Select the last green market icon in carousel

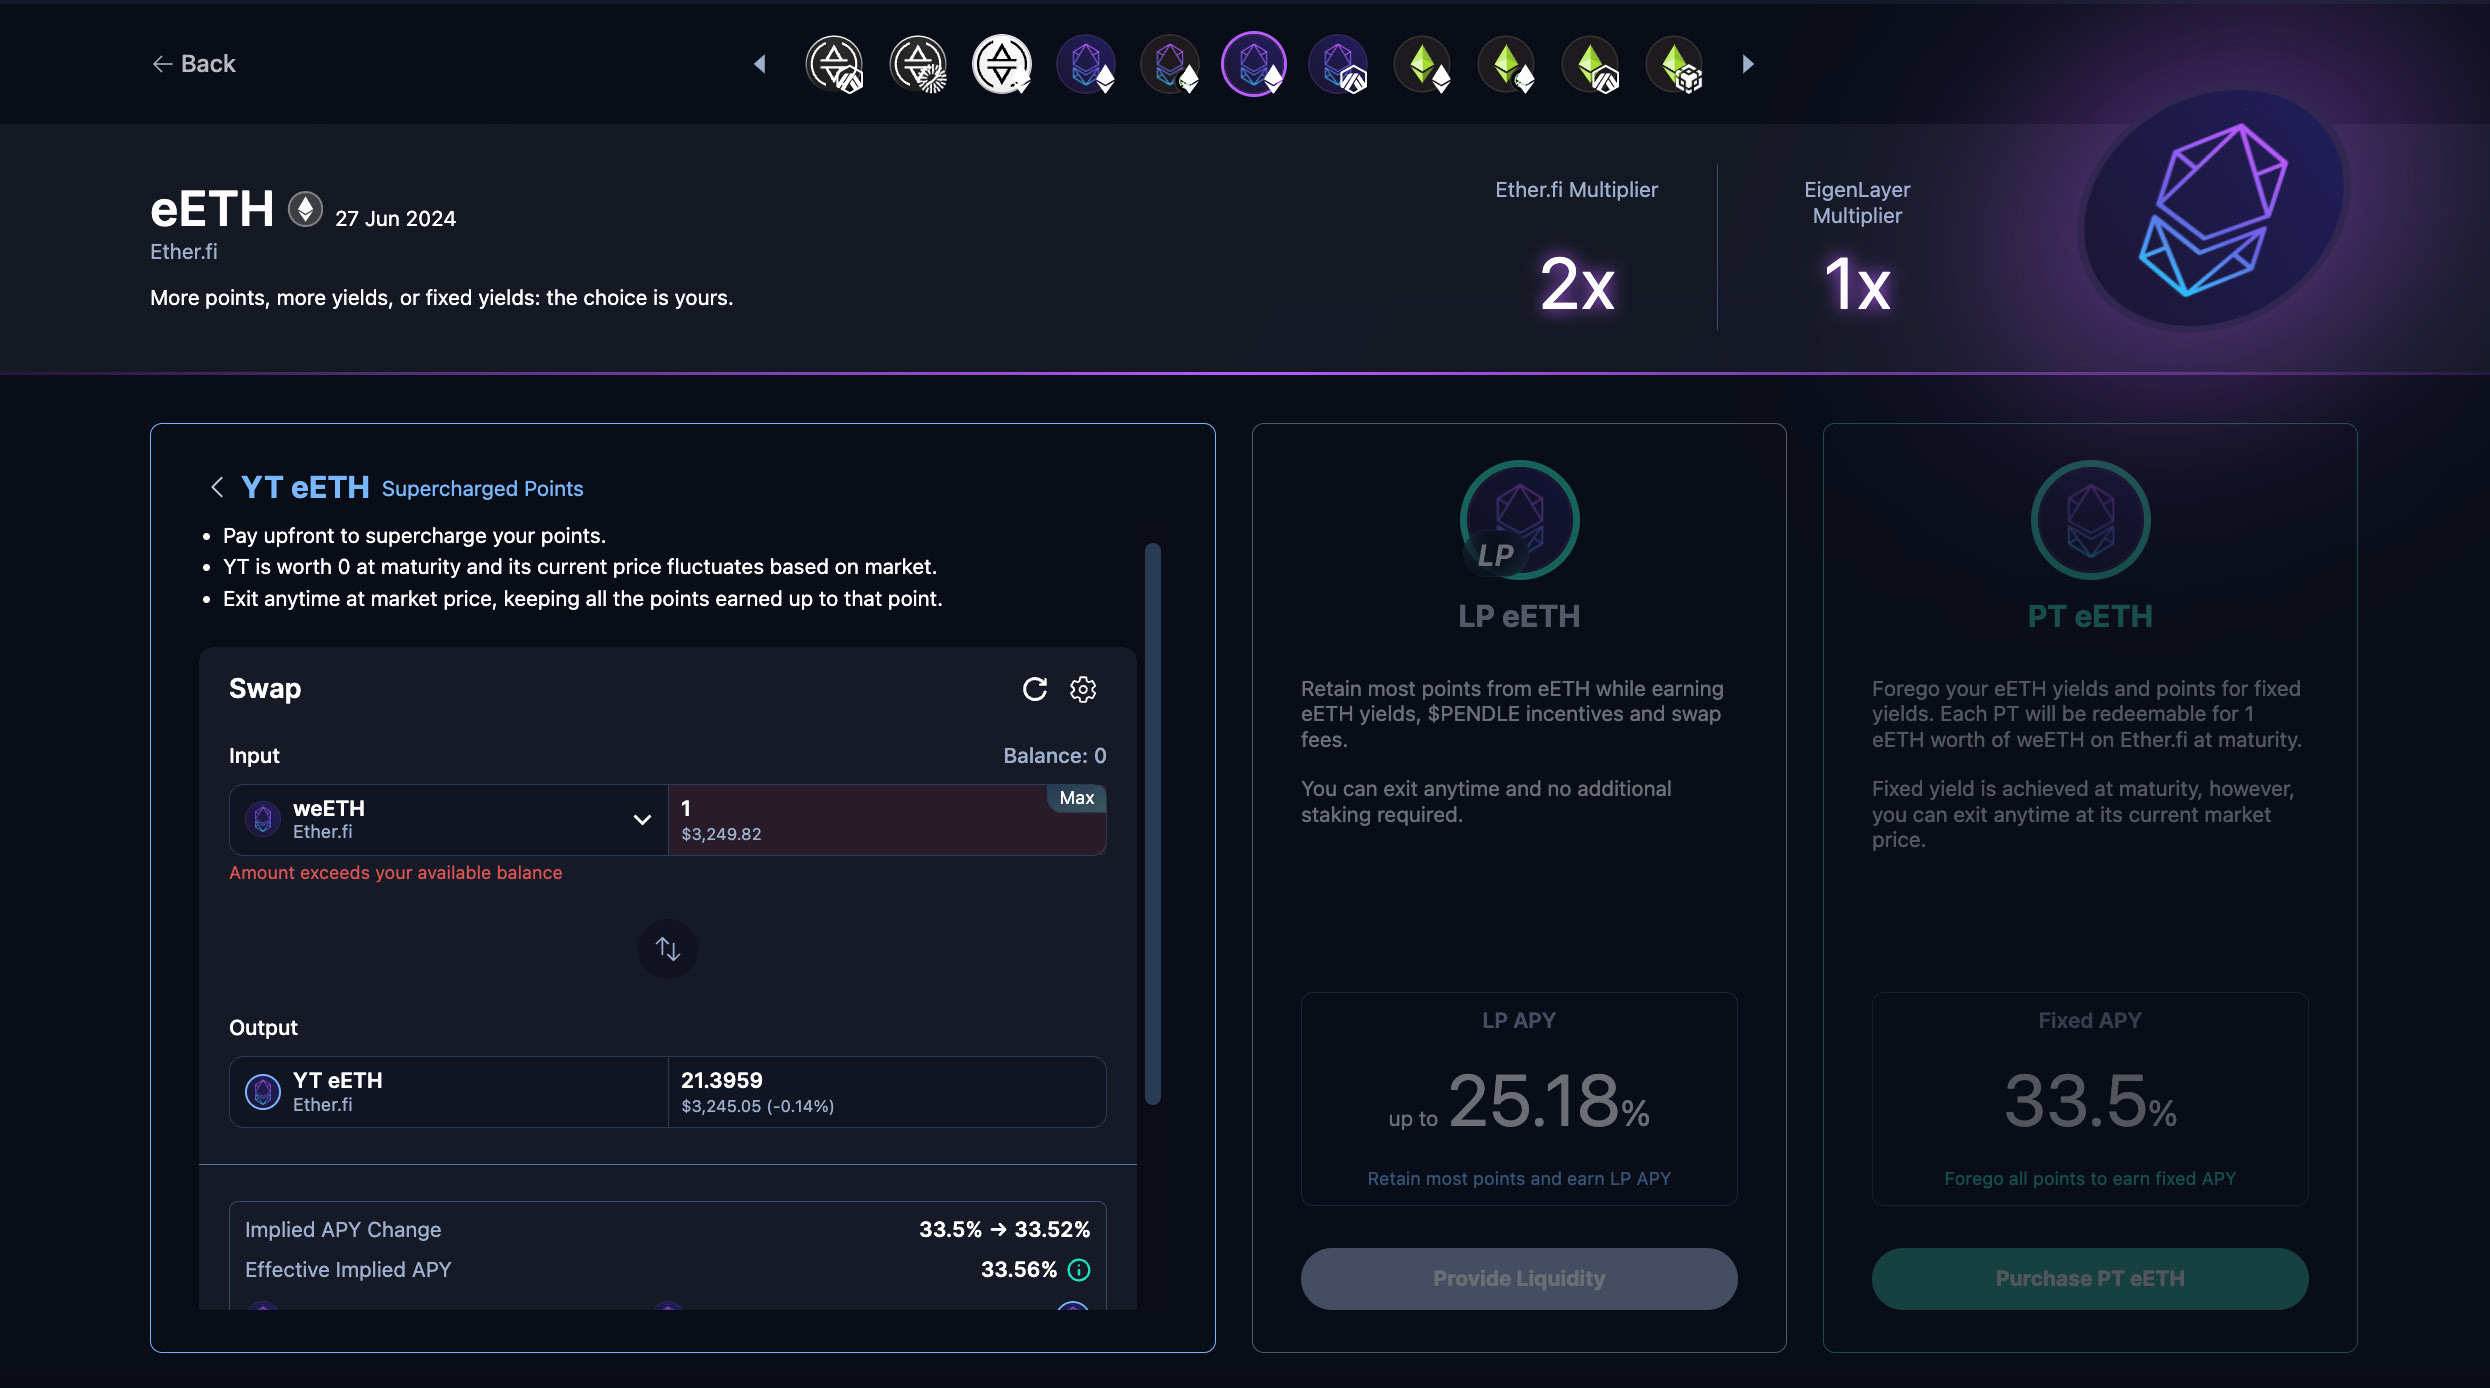coord(1675,64)
